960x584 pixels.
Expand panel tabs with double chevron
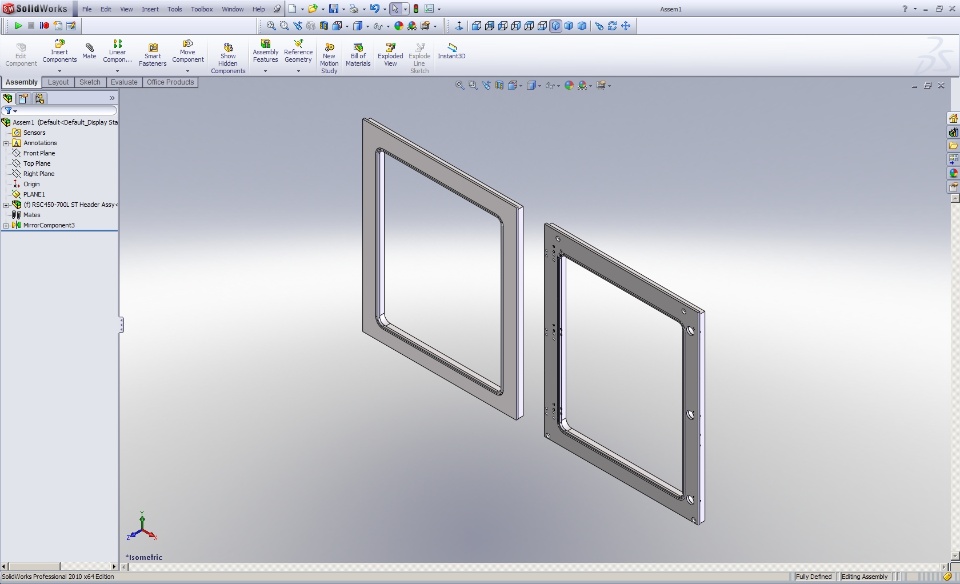(111, 98)
